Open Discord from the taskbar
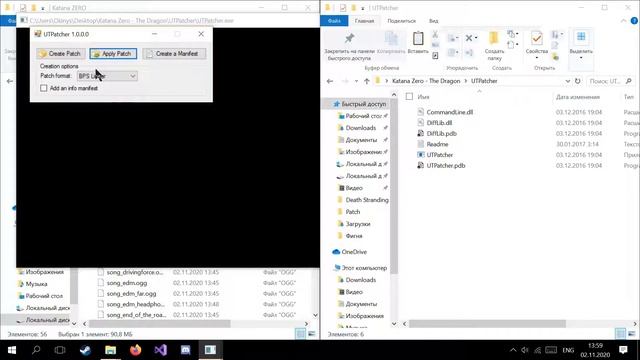 point(185,350)
